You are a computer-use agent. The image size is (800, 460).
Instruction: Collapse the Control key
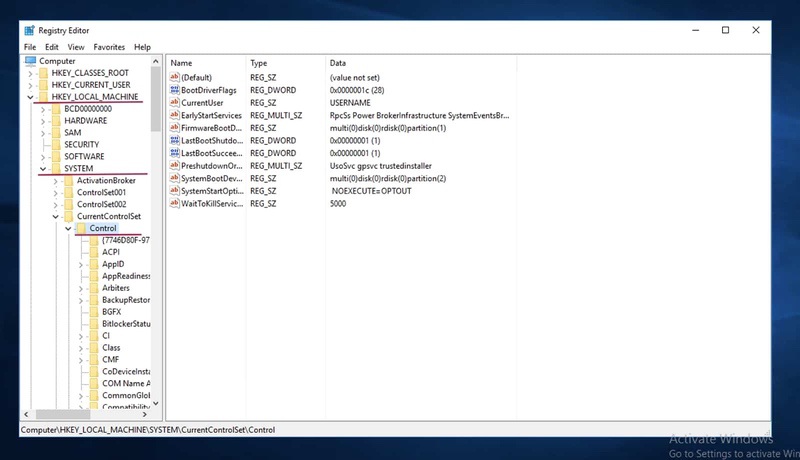point(68,228)
